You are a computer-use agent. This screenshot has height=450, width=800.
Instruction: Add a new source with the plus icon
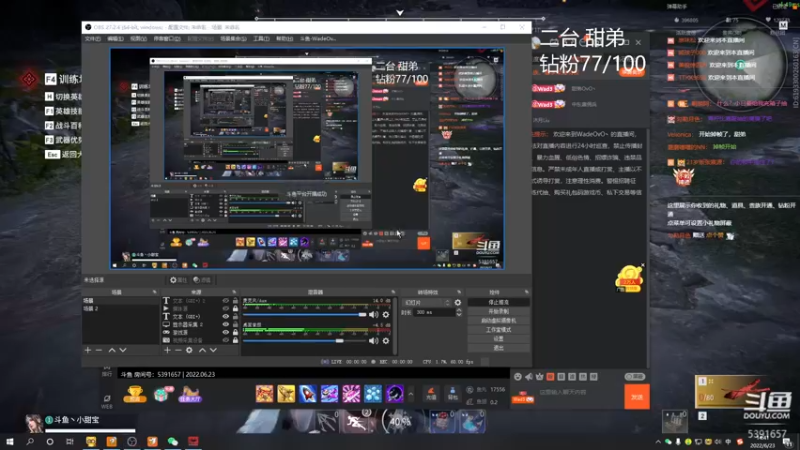[167, 350]
